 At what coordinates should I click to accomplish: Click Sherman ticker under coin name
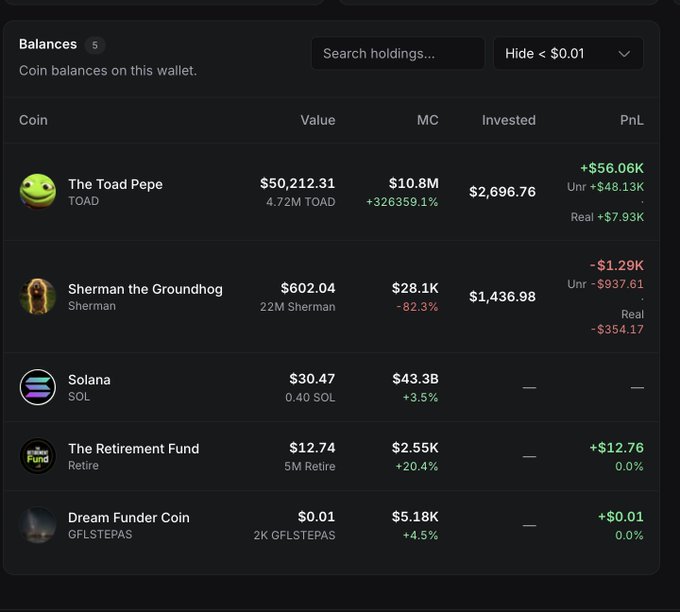point(92,306)
